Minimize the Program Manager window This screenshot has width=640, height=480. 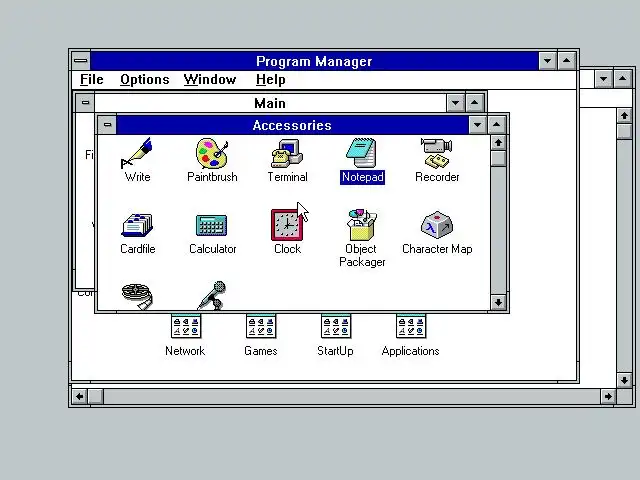pos(547,61)
